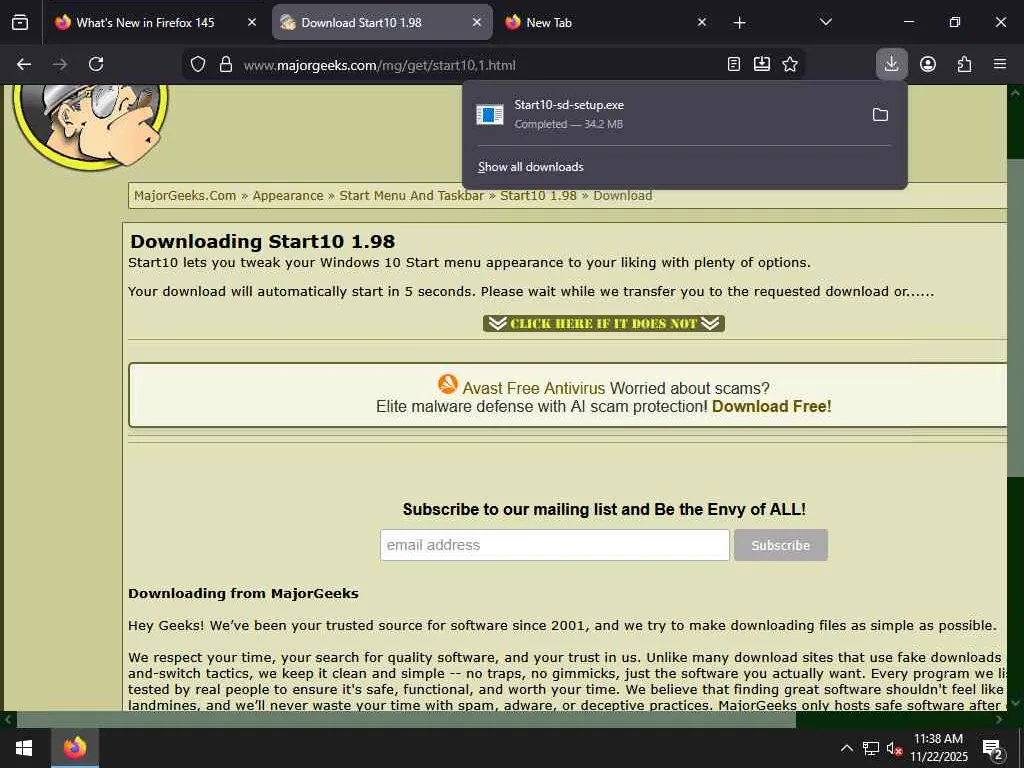Open Firefox account icon
The image size is (1024, 768).
928,64
